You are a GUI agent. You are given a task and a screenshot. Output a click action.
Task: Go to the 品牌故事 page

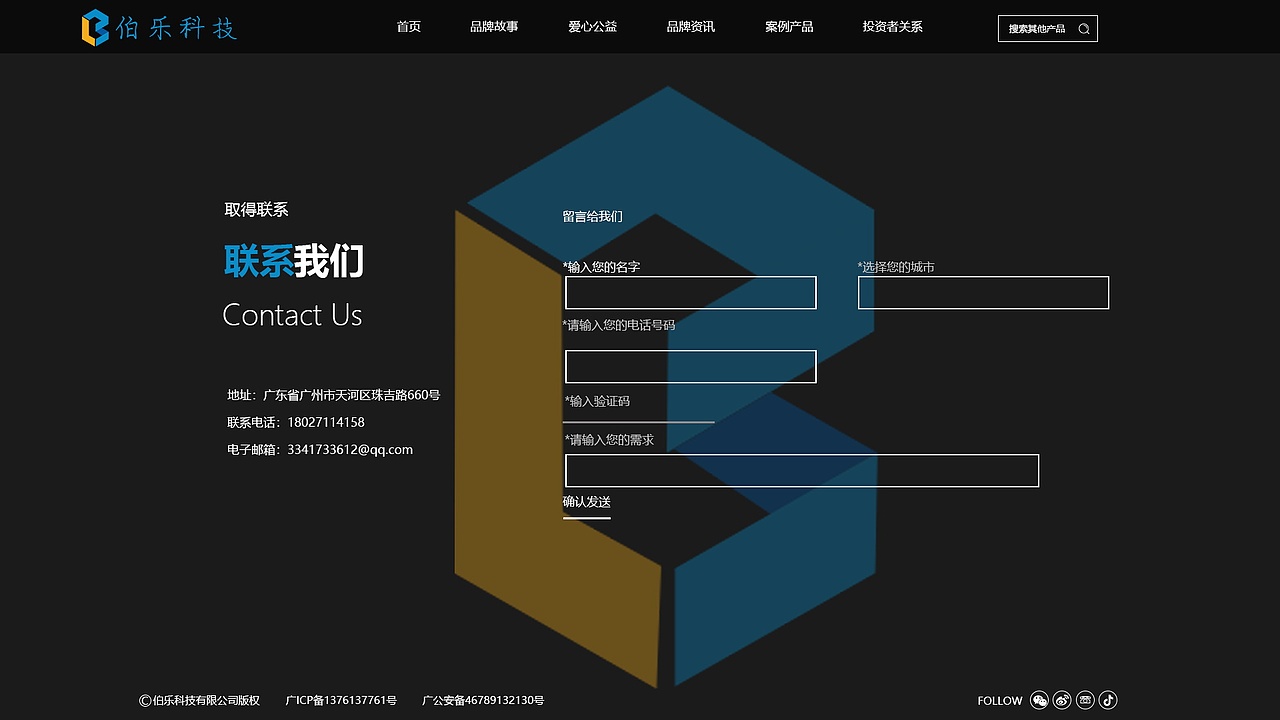coord(493,27)
